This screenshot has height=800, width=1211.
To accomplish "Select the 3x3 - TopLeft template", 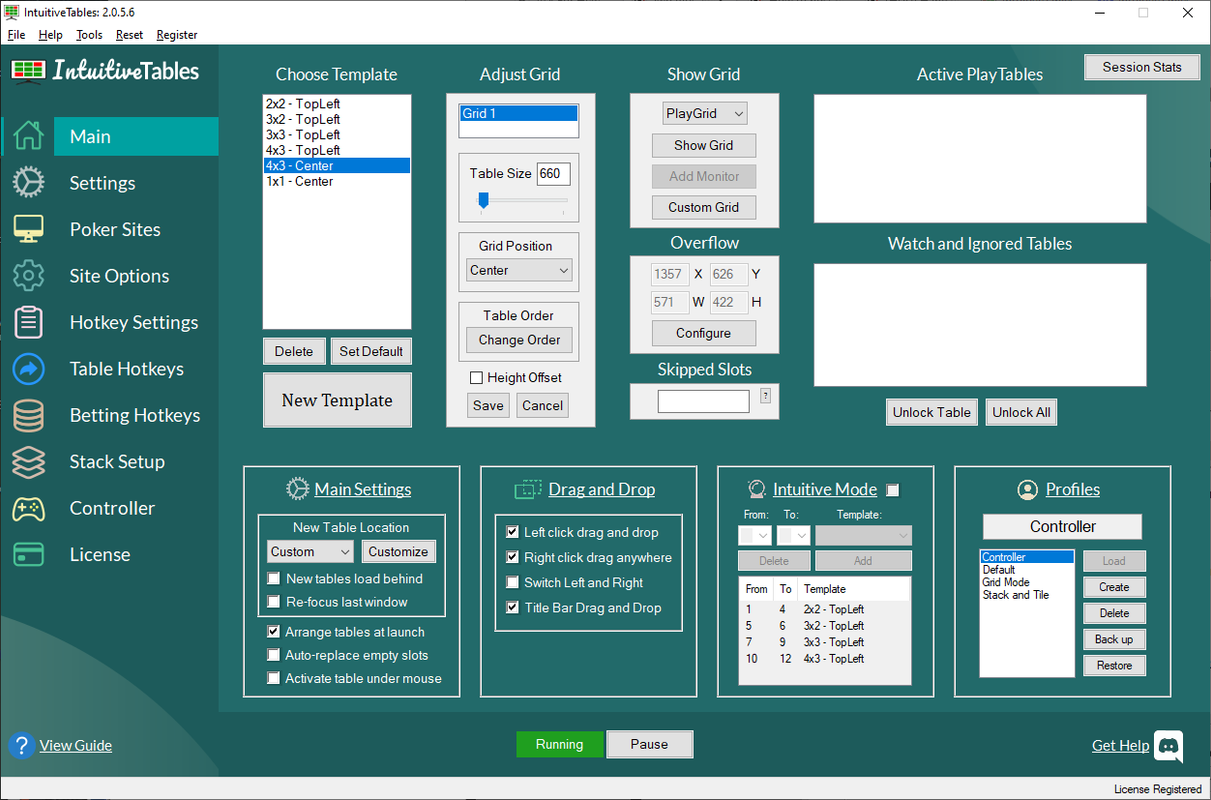I will tap(336, 135).
